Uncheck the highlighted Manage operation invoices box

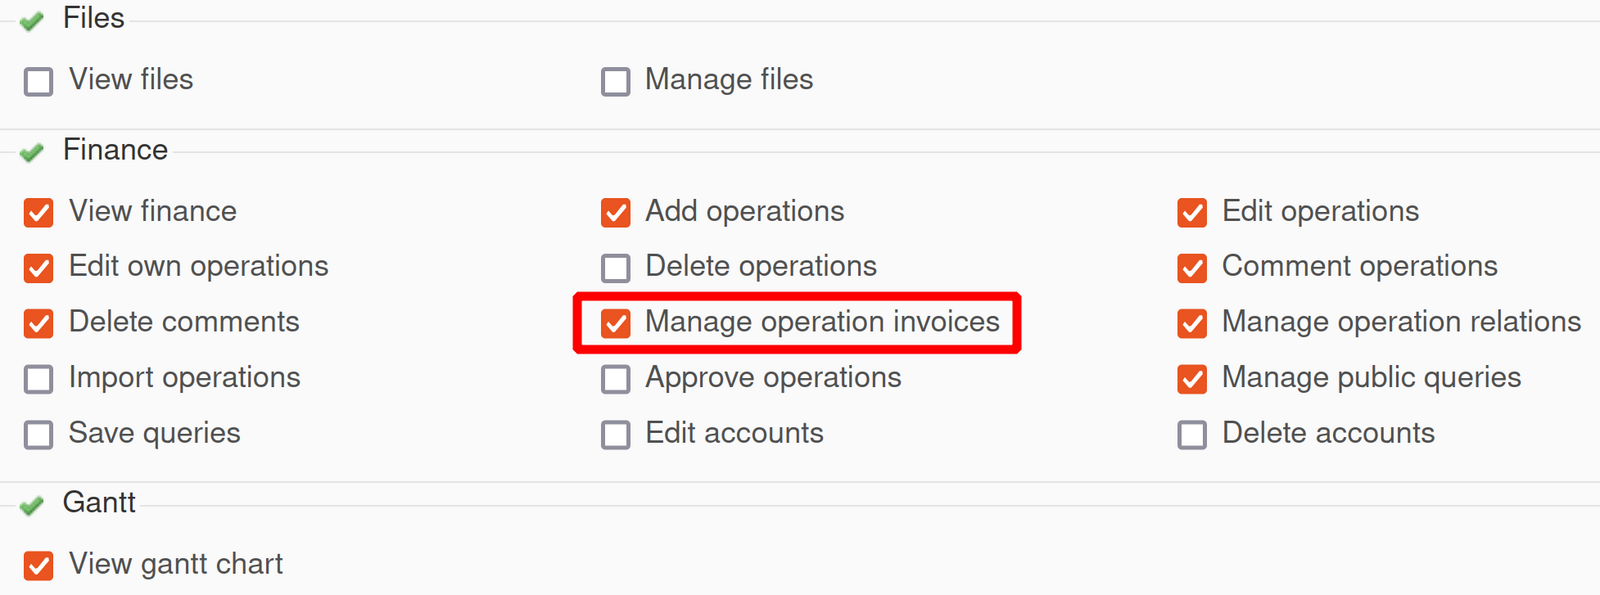614,323
